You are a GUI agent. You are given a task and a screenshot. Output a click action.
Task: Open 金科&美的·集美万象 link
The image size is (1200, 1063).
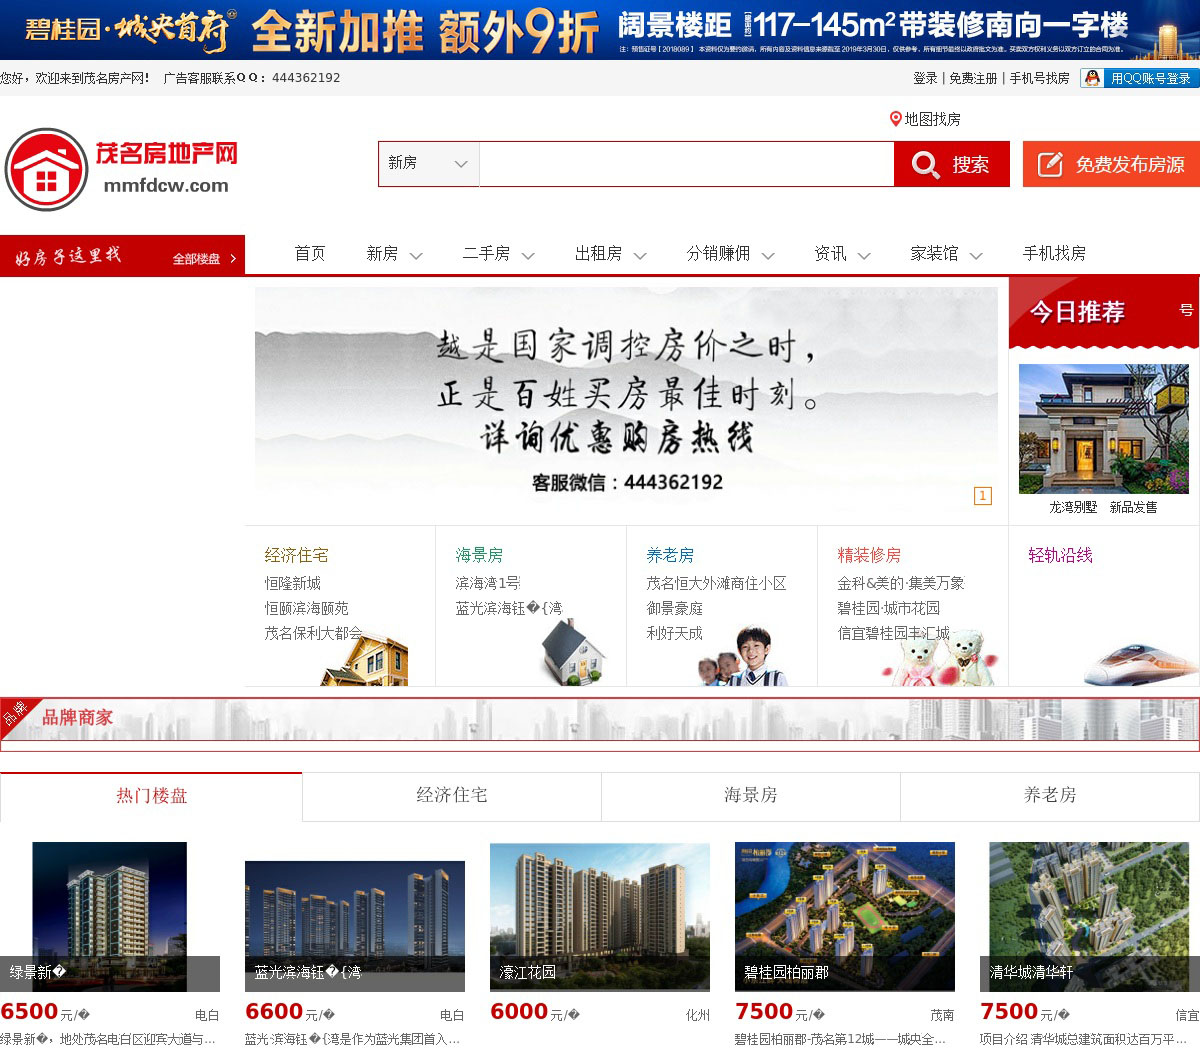(901, 583)
